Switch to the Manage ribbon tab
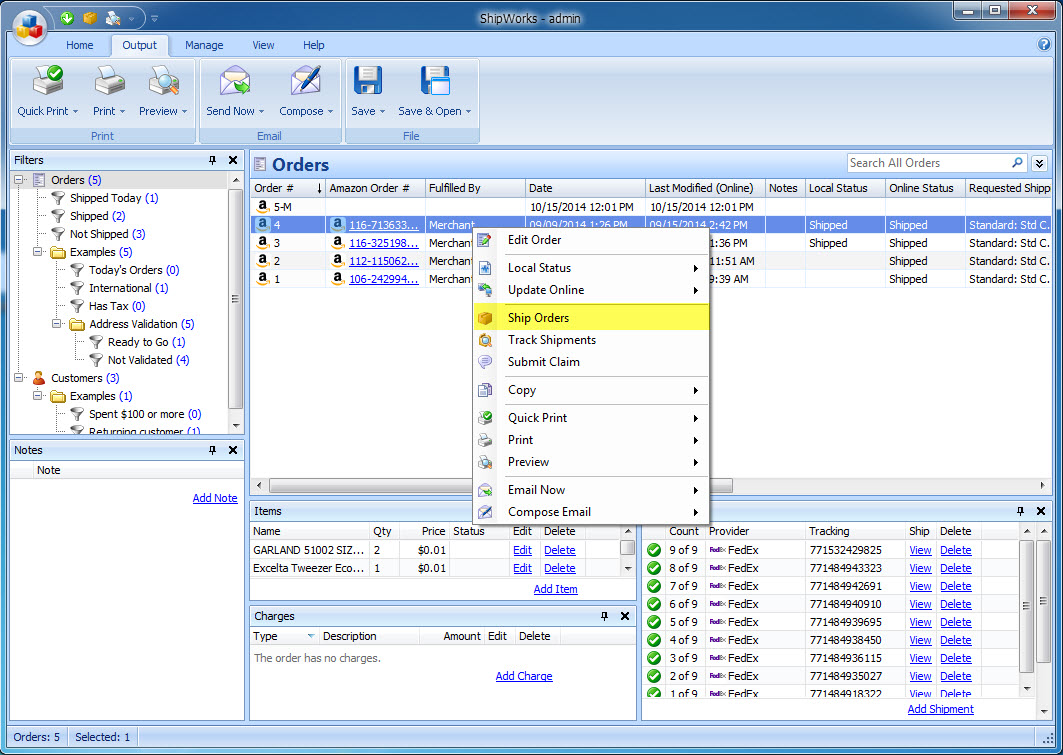The height and width of the screenshot is (755, 1063). point(204,45)
